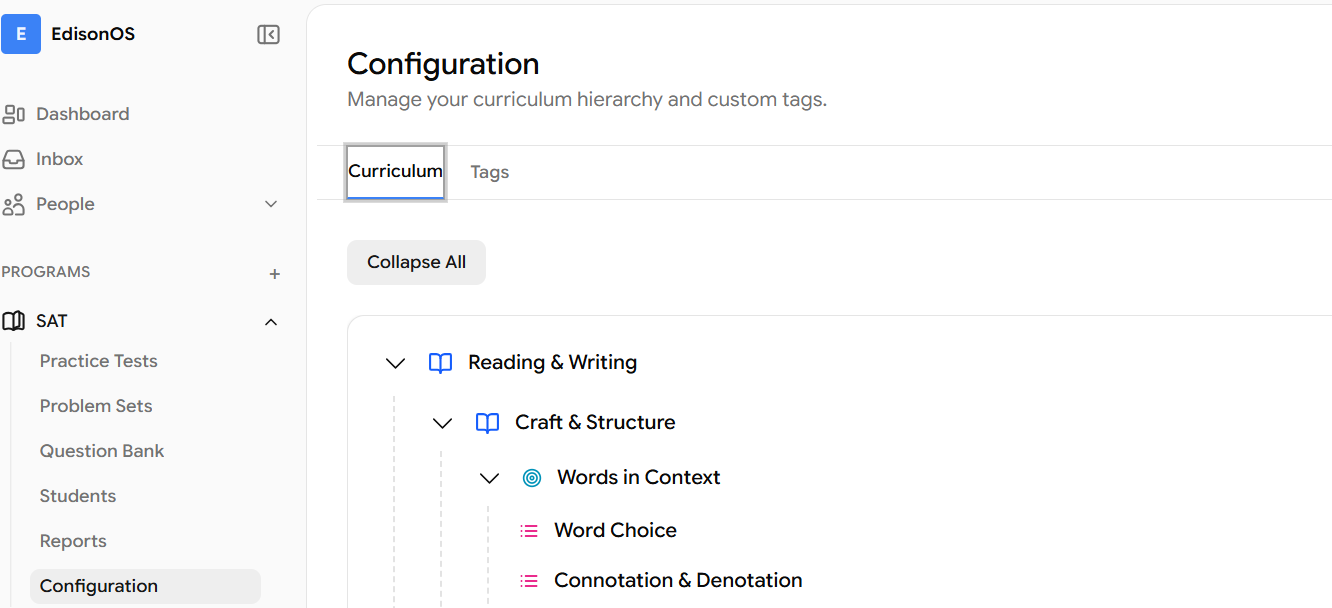The width and height of the screenshot is (1332, 608).
Task: Click the Reading & Writing book icon
Action: [x=440, y=363]
